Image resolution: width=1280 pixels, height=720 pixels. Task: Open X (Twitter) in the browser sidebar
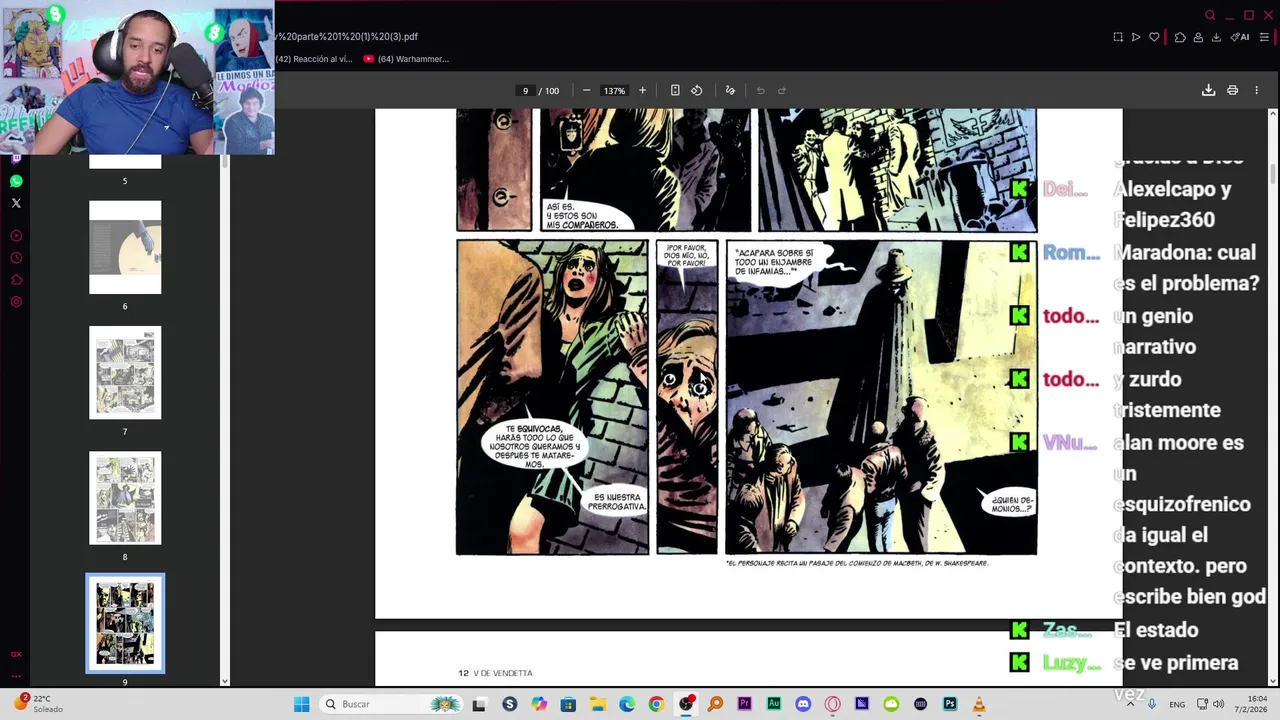(16, 203)
